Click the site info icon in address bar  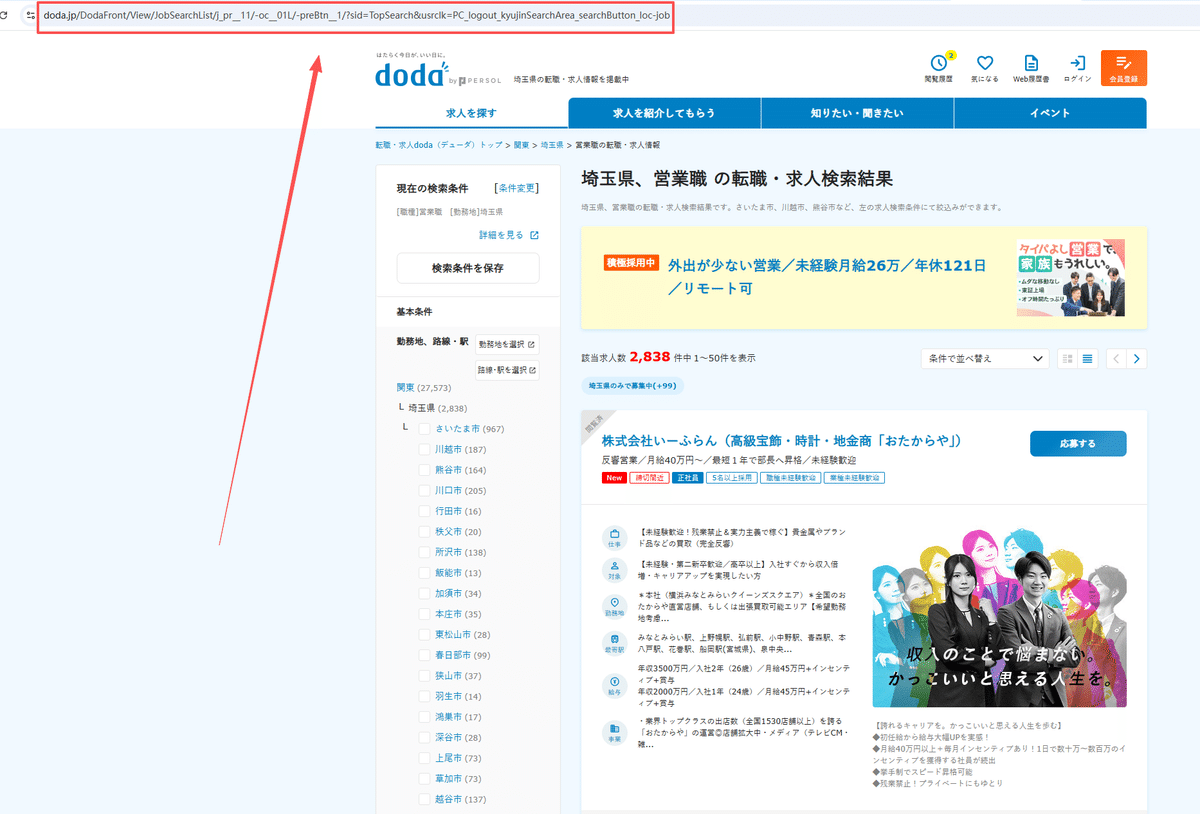31,15
